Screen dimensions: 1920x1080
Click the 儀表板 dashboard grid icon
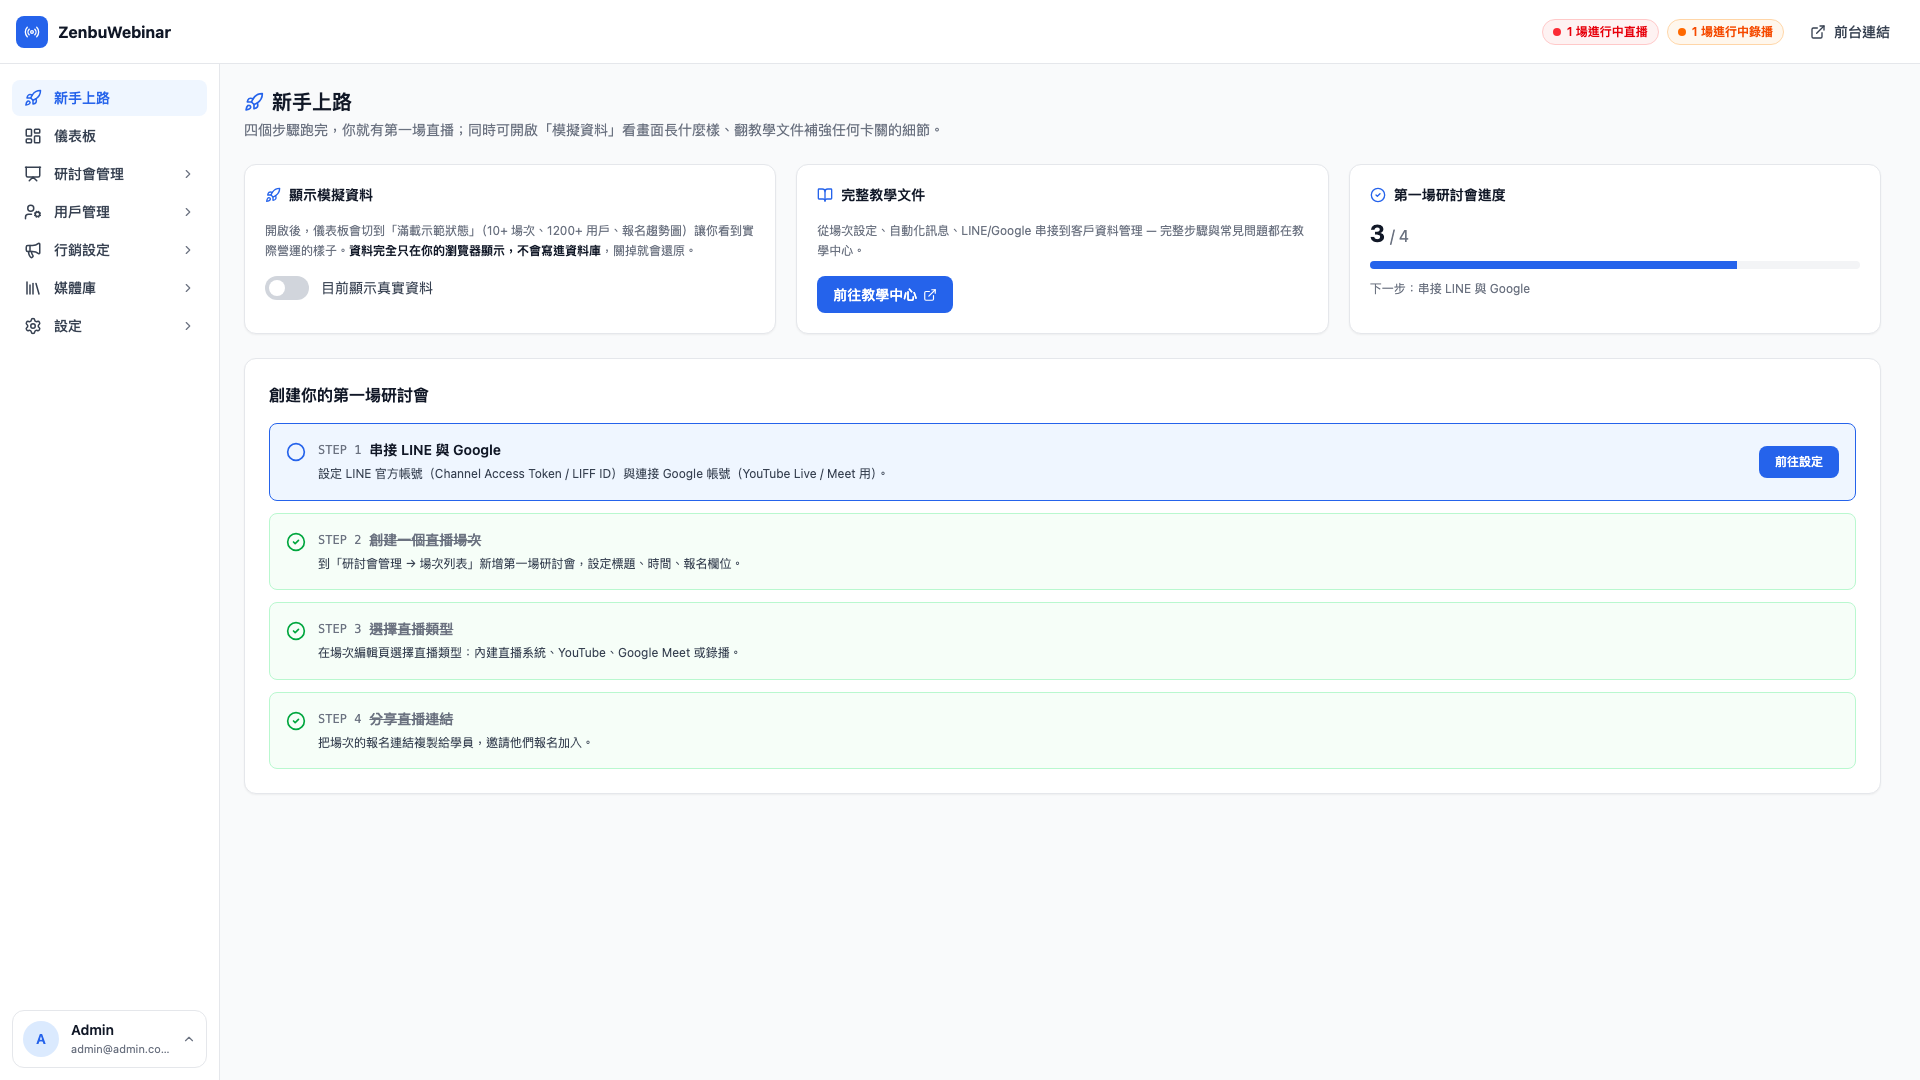pyautogui.click(x=33, y=136)
